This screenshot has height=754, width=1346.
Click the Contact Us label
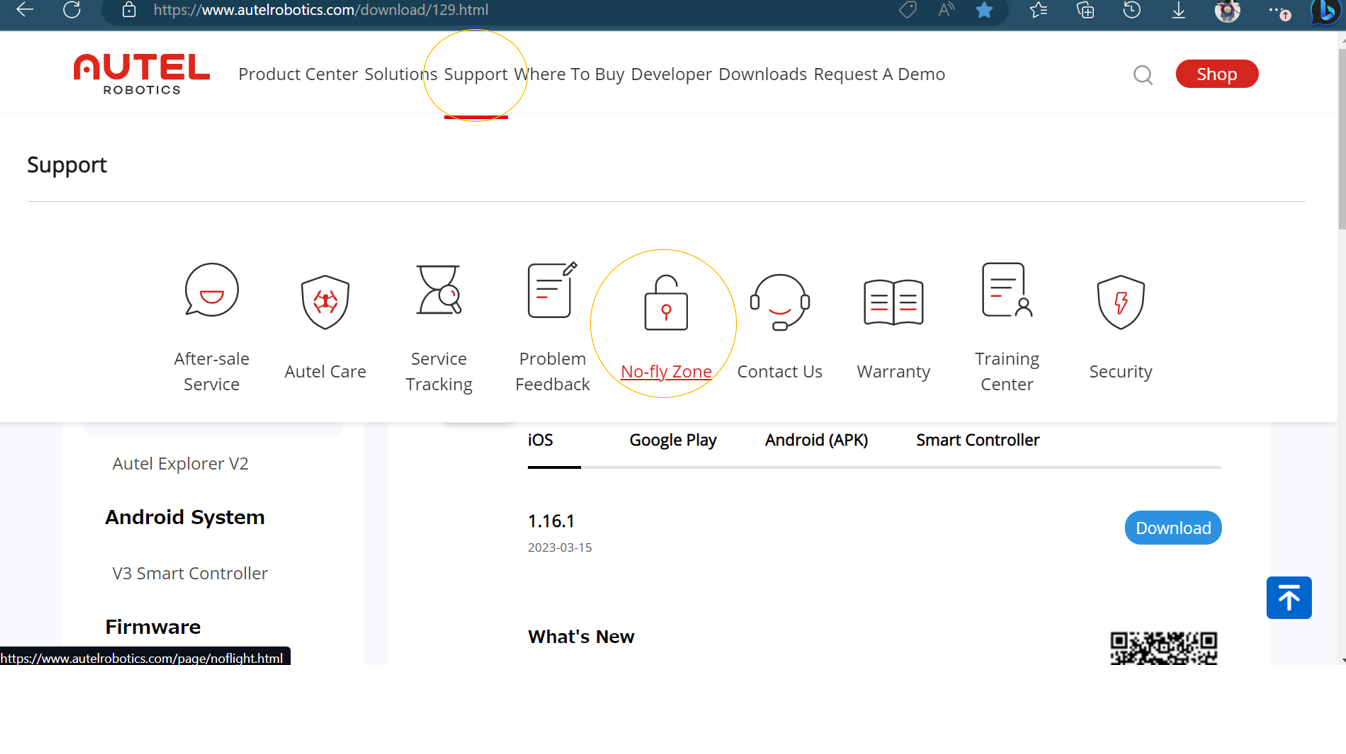[x=780, y=371]
